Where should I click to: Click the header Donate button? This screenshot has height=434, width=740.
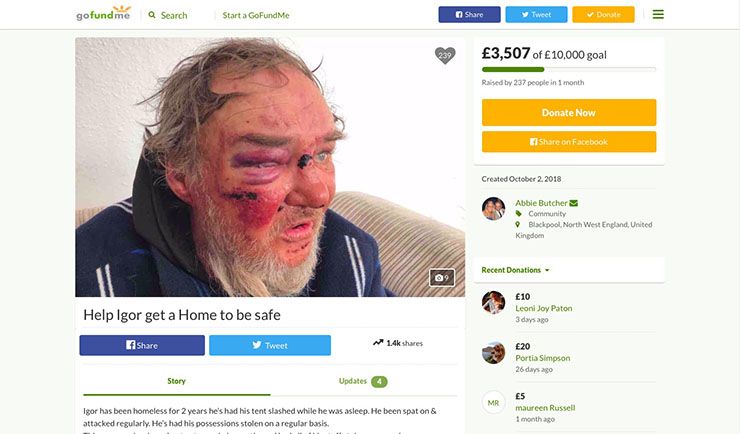click(x=603, y=15)
